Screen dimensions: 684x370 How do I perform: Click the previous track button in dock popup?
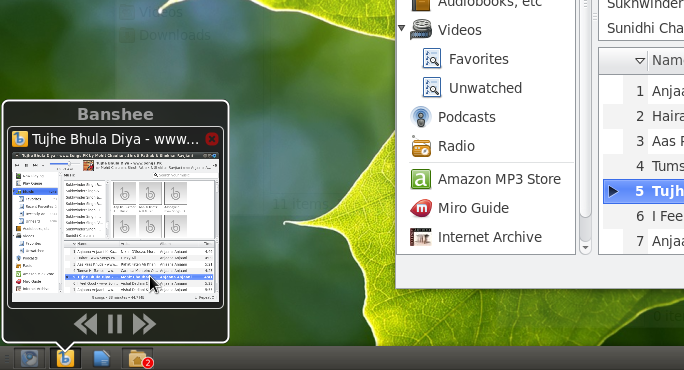(86, 324)
